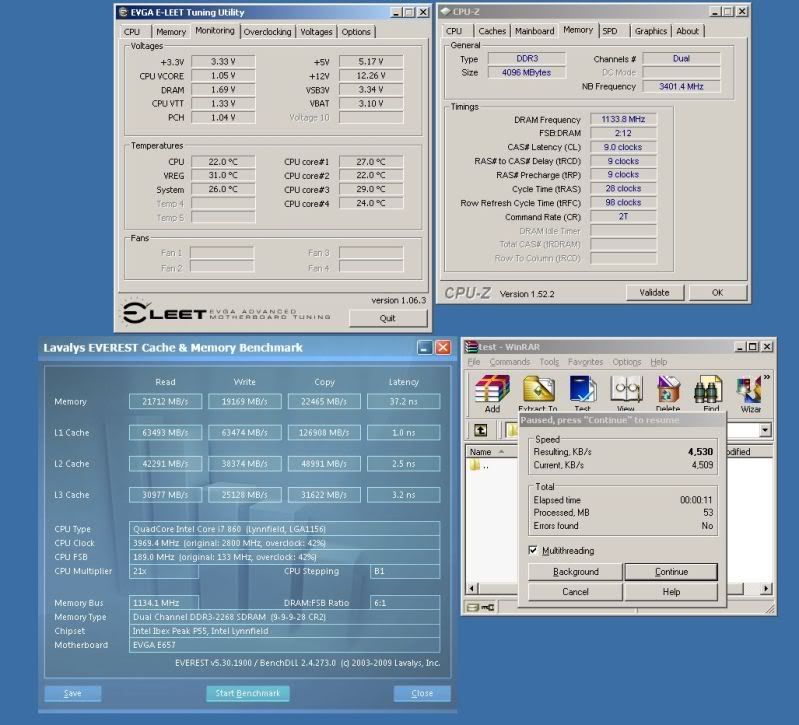
Task: Click OK in the CPU-Z window
Action: [x=717, y=292]
